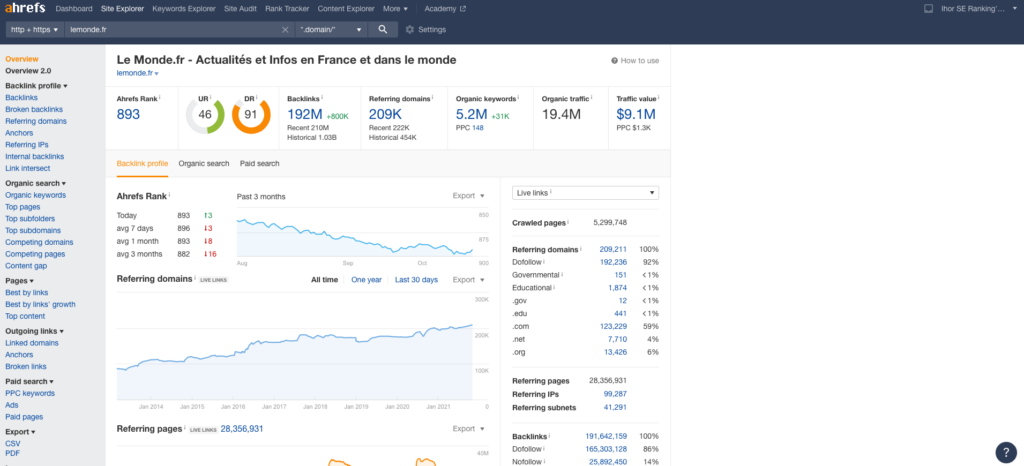This screenshot has height=466, width=1024.
Task: Open Top subfolders in sidebar
Action: pyautogui.click(x=30, y=219)
